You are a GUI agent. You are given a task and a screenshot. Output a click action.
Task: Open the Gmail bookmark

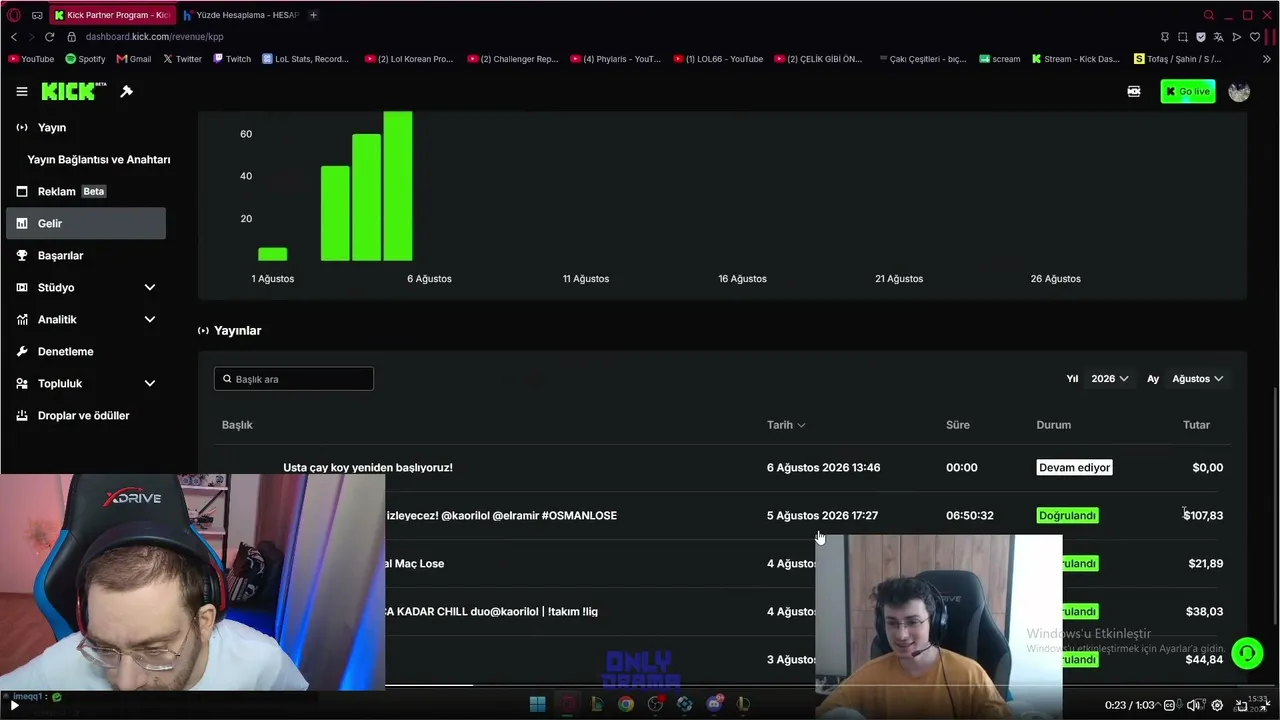pyautogui.click(x=134, y=59)
